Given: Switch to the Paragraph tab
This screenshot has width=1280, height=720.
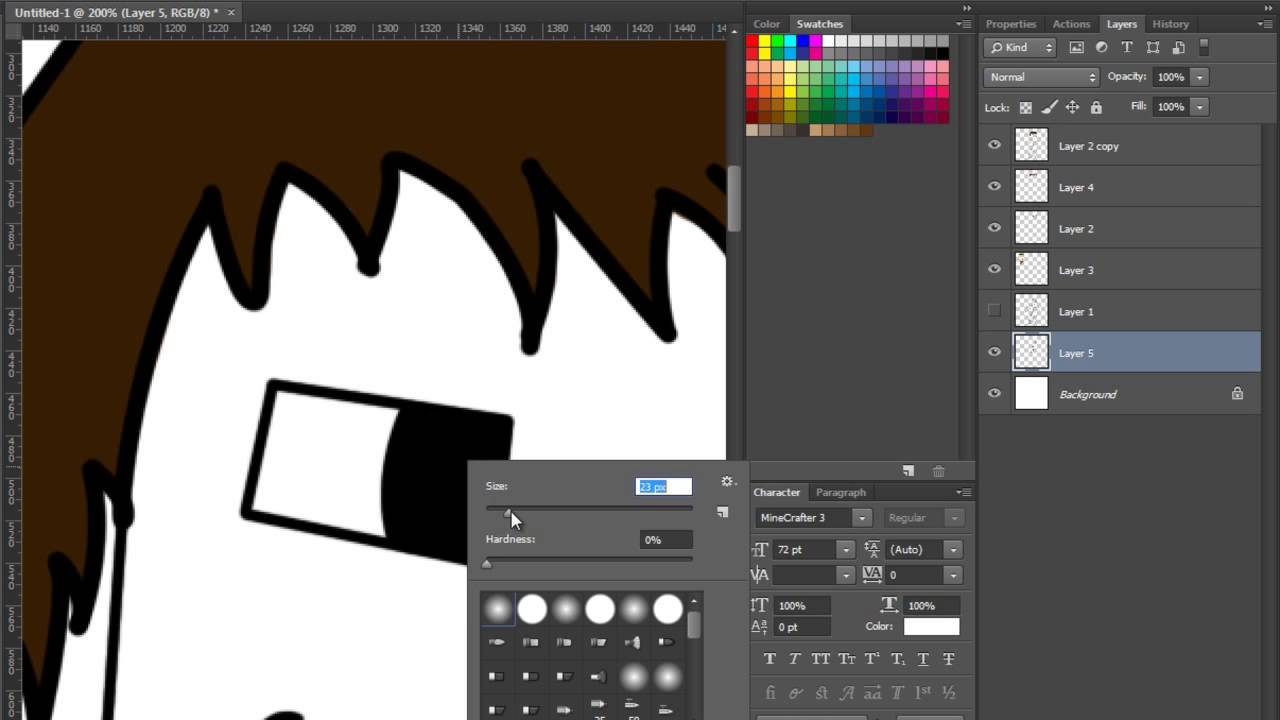Looking at the screenshot, I should coord(841,492).
